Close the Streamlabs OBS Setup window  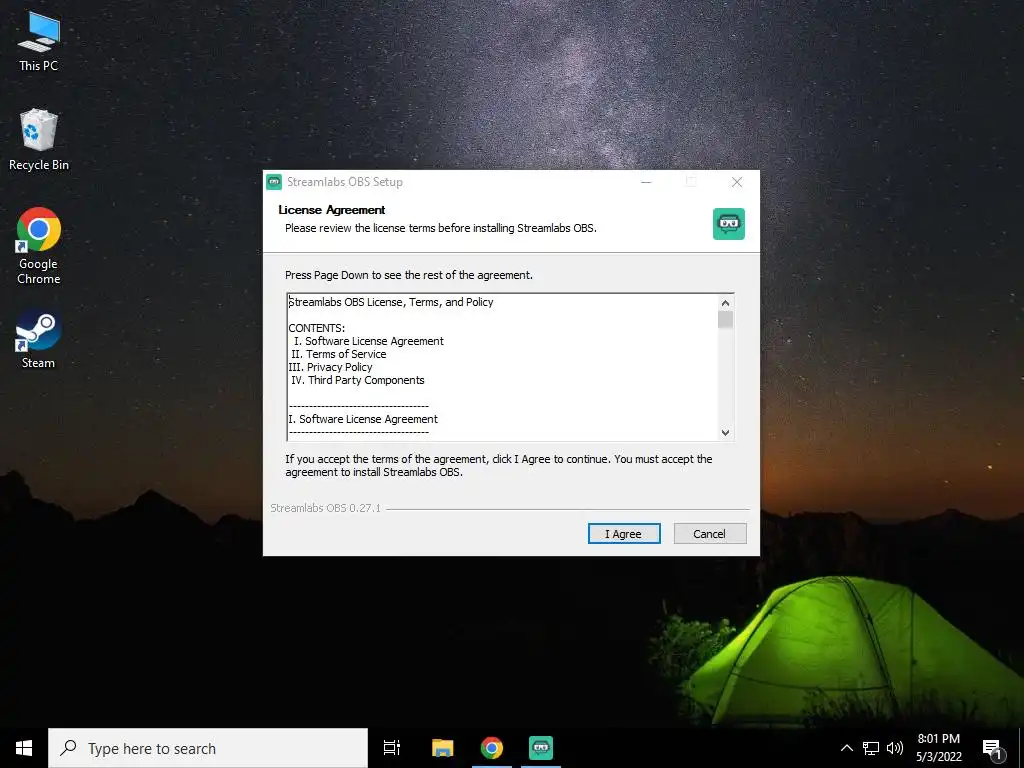737,182
